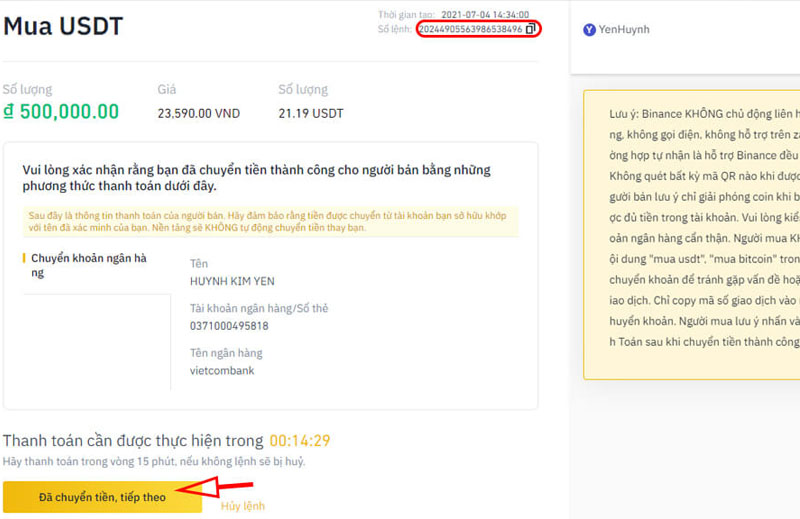Click 'Hãy thanh toán trong vòng 15 phút' note

pos(154,461)
